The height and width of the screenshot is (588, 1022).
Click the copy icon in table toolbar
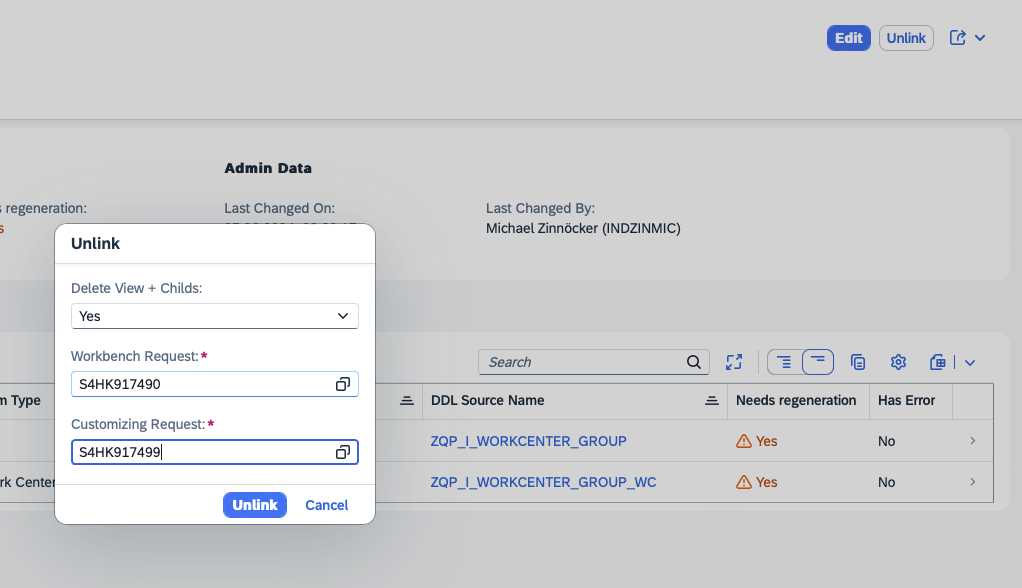click(x=858, y=362)
